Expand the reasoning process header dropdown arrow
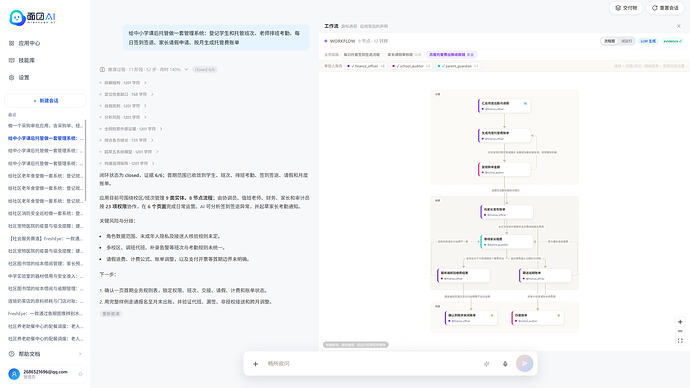The image size is (690, 388). [186, 70]
